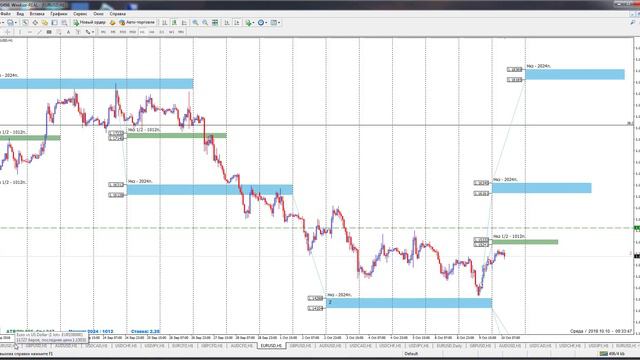Switch timeframe to H1
The image size is (640, 360).
[142, 32]
